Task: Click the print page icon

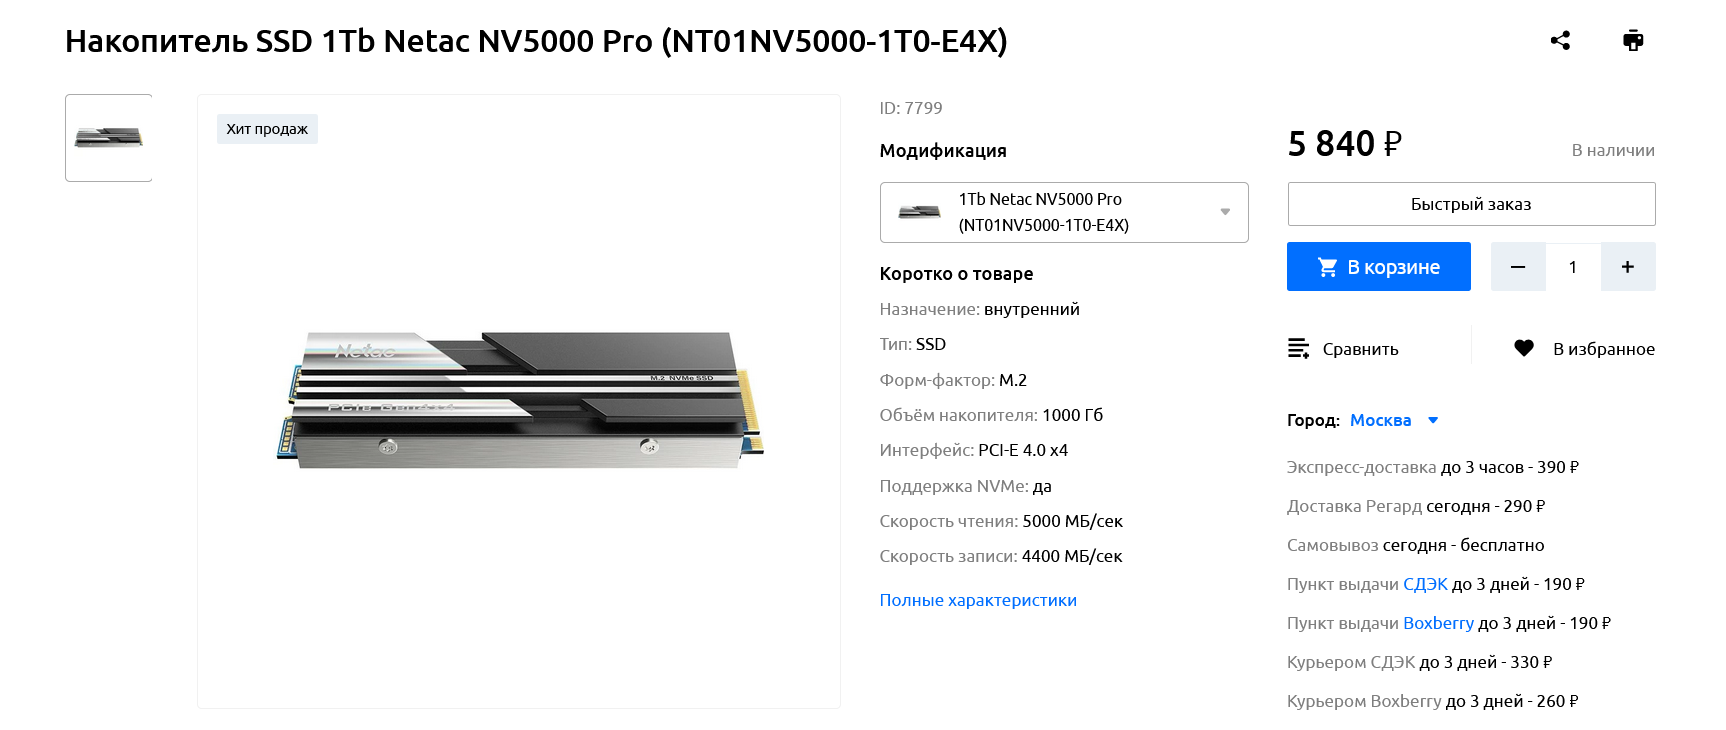Action: coord(1633,40)
